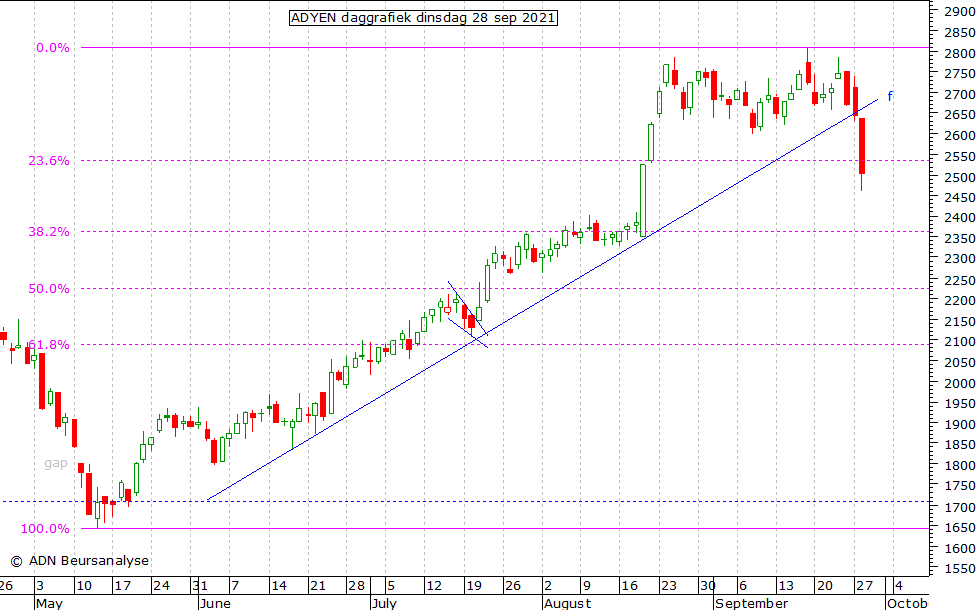Click date tick 23 under August
This screenshot has width=980, height=610.
coord(669,586)
